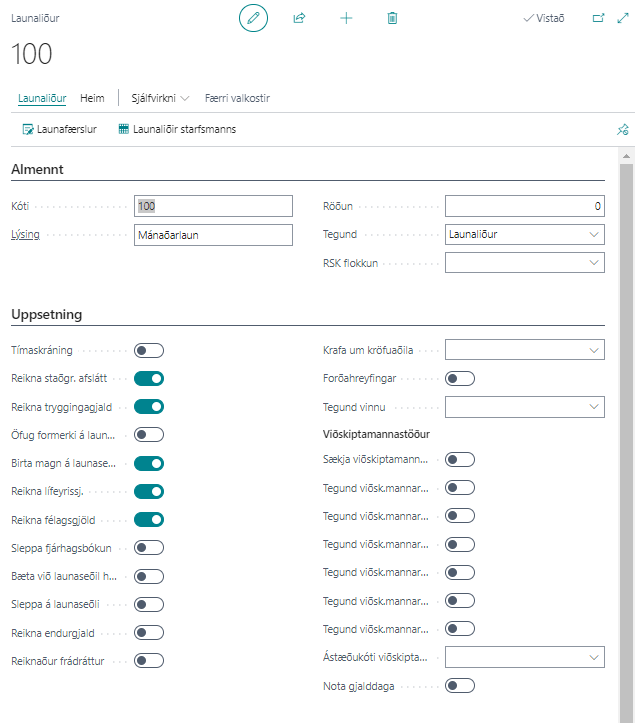
Task: Click Færri valkostir link
Action: [237, 98]
